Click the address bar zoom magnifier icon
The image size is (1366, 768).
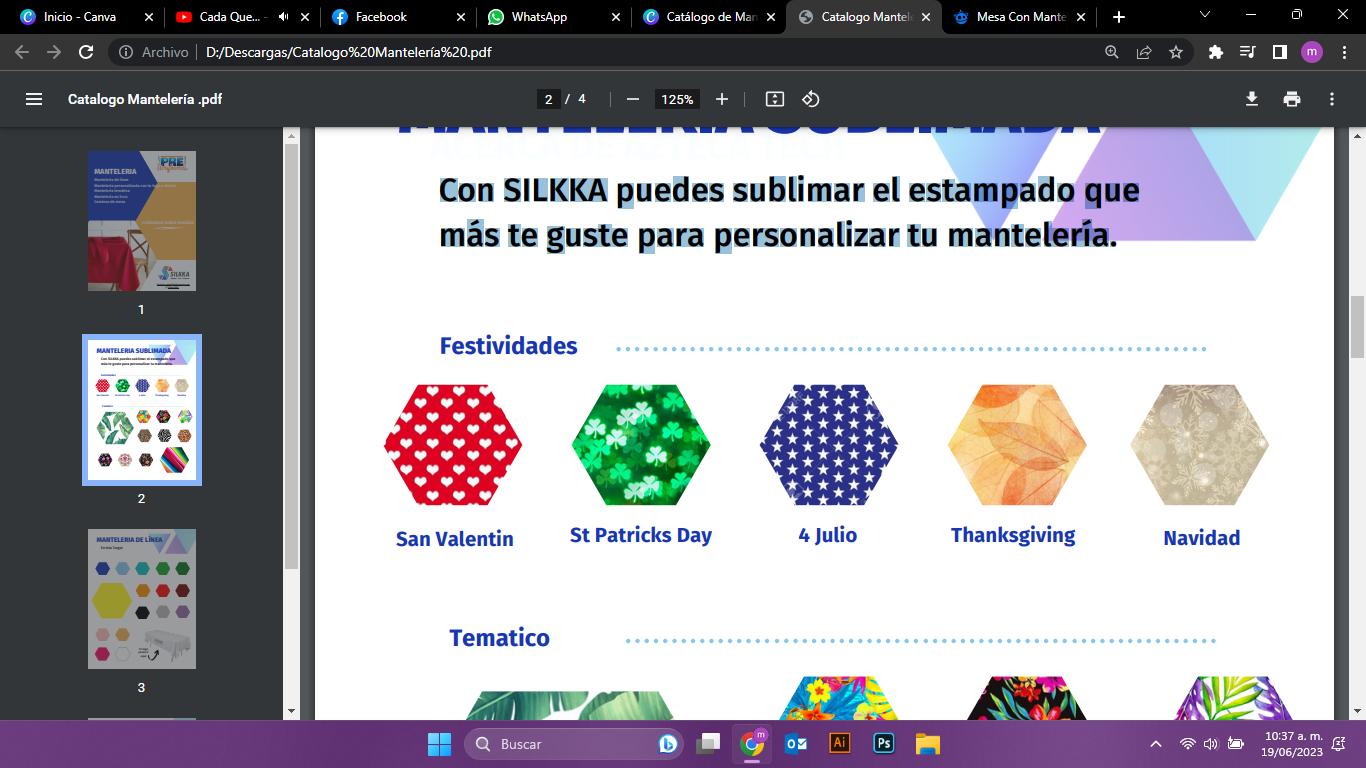[x=1111, y=52]
